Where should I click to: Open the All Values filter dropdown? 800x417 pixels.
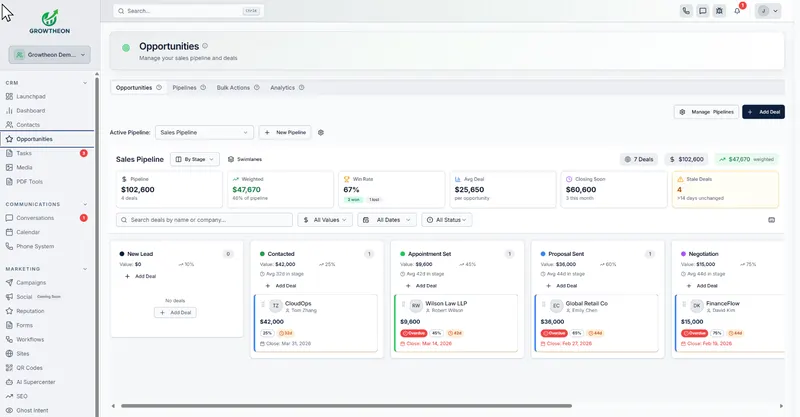[x=325, y=220]
